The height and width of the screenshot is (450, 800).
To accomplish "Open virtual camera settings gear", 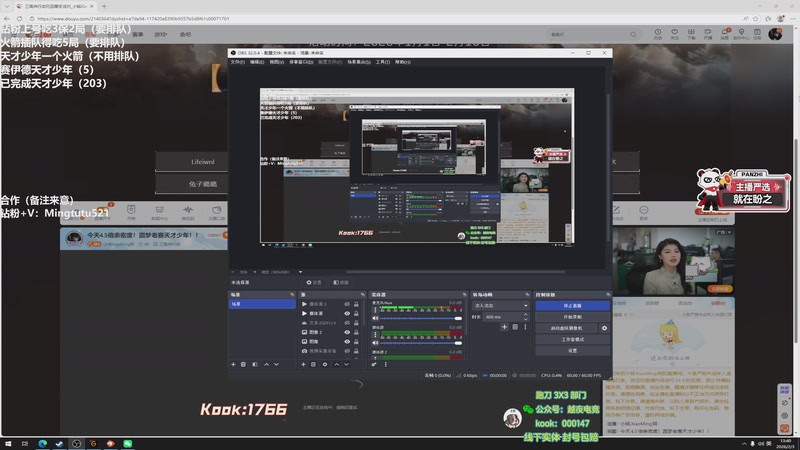I will [605, 328].
